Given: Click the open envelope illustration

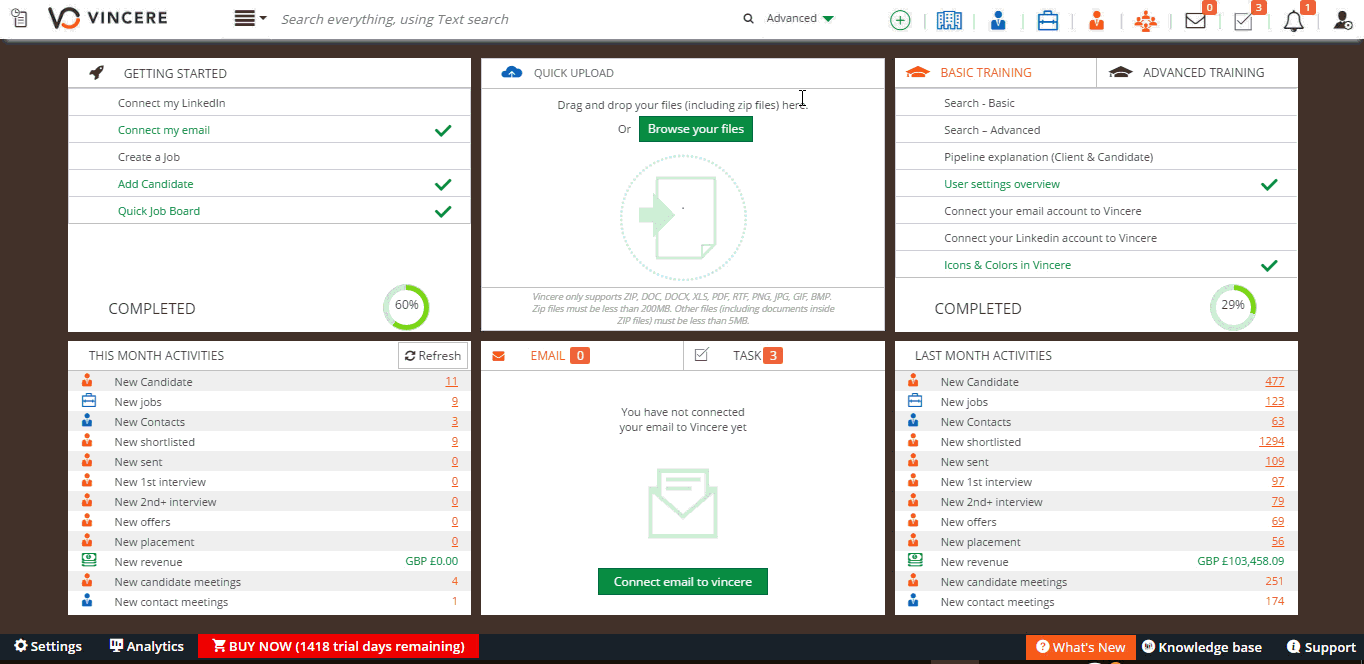Looking at the screenshot, I should click(x=683, y=502).
